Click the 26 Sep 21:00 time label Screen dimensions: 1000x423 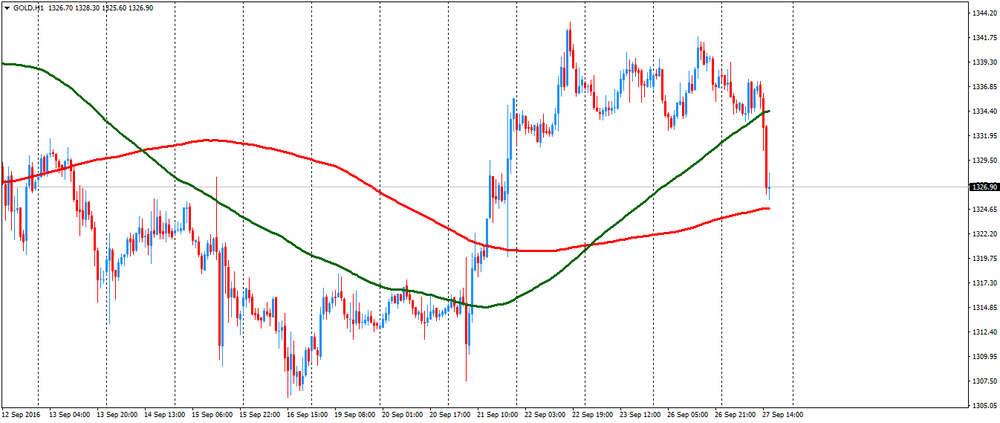pos(734,414)
